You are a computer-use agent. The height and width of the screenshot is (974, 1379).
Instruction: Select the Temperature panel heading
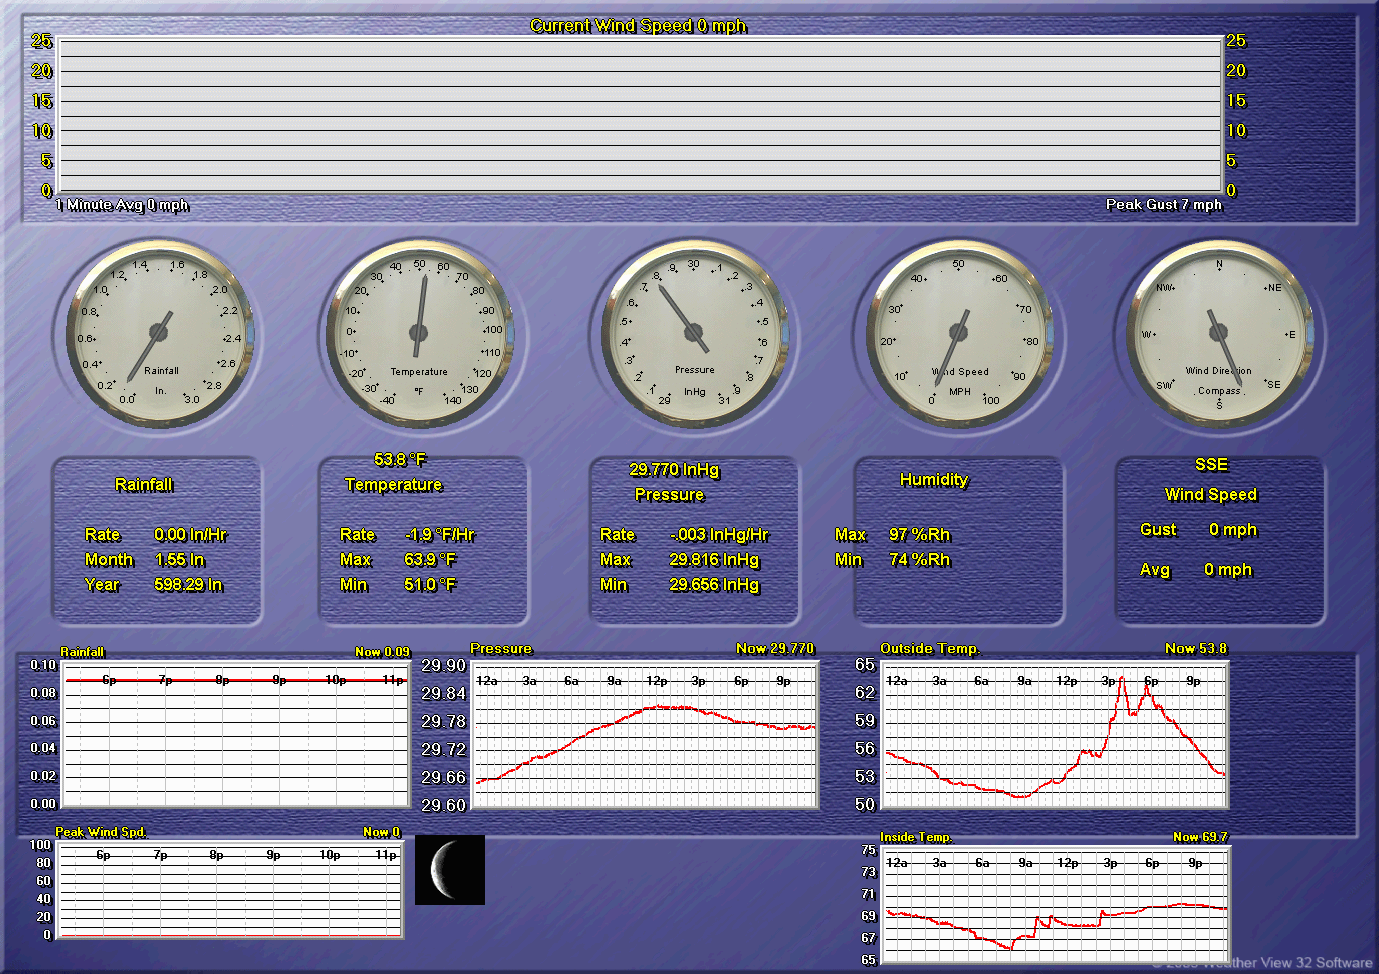pyautogui.click(x=394, y=485)
